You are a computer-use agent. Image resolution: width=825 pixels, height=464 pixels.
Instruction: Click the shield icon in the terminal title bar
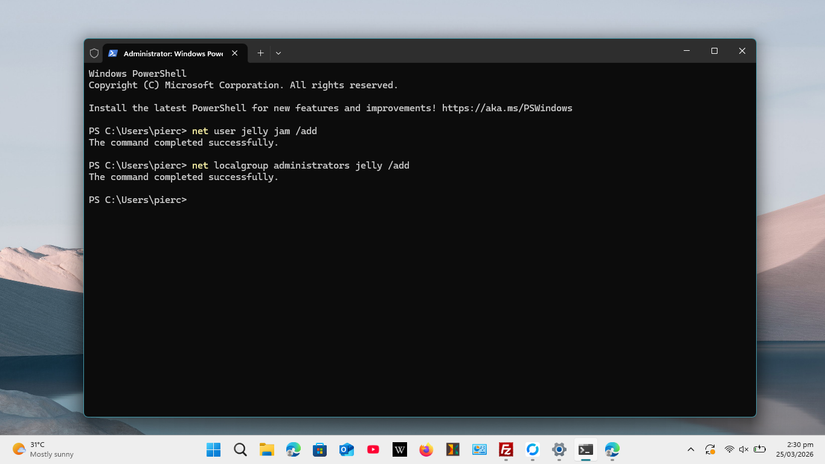coord(94,53)
